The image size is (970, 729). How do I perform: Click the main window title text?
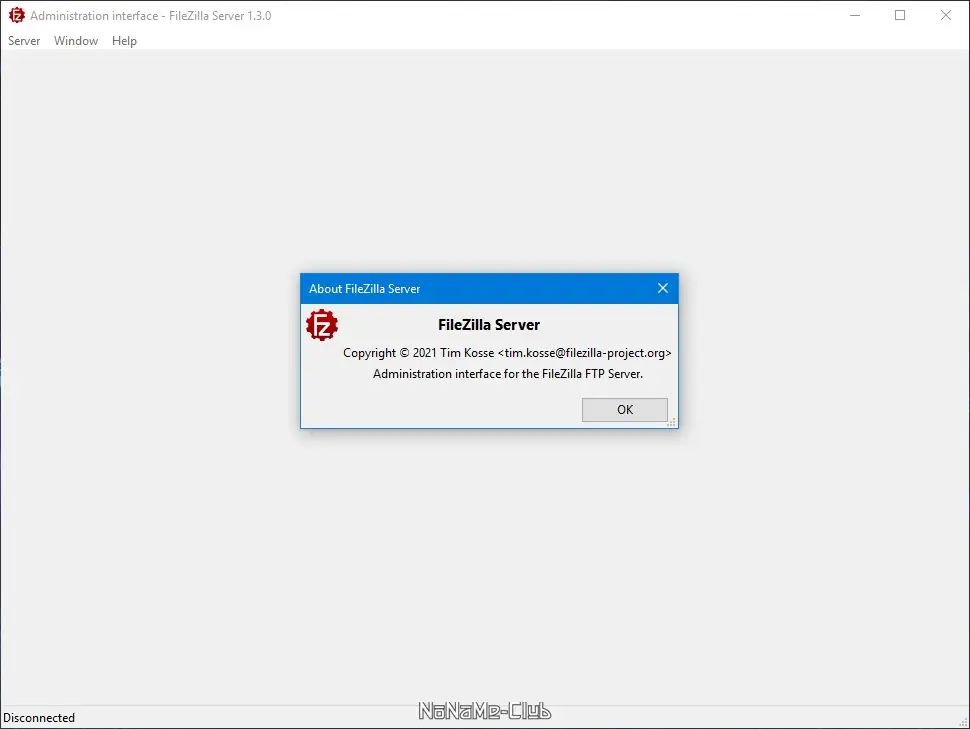coord(150,15)
